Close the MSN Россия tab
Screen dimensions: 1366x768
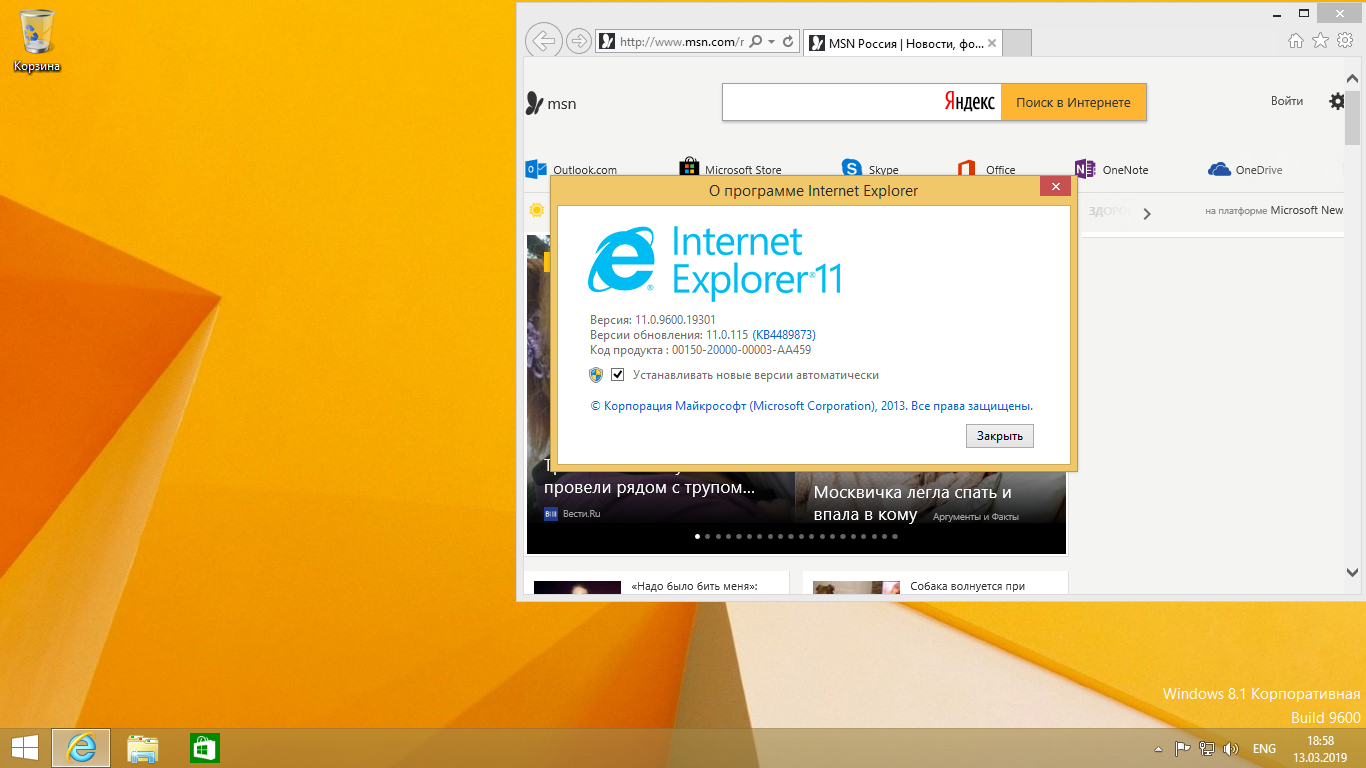coord(992,43)
